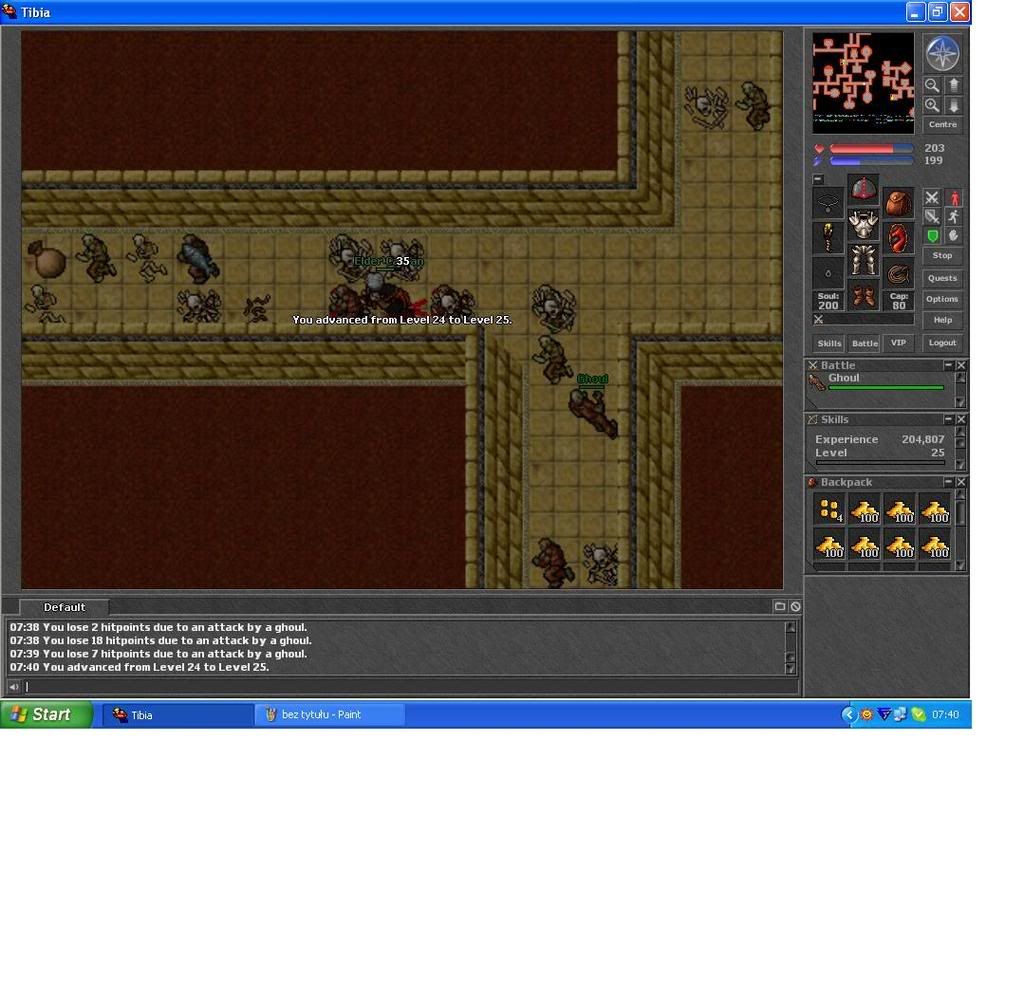Screen dimensions: 1024x981
Task: Click the Stop button
Action: [x=942, y=256]
